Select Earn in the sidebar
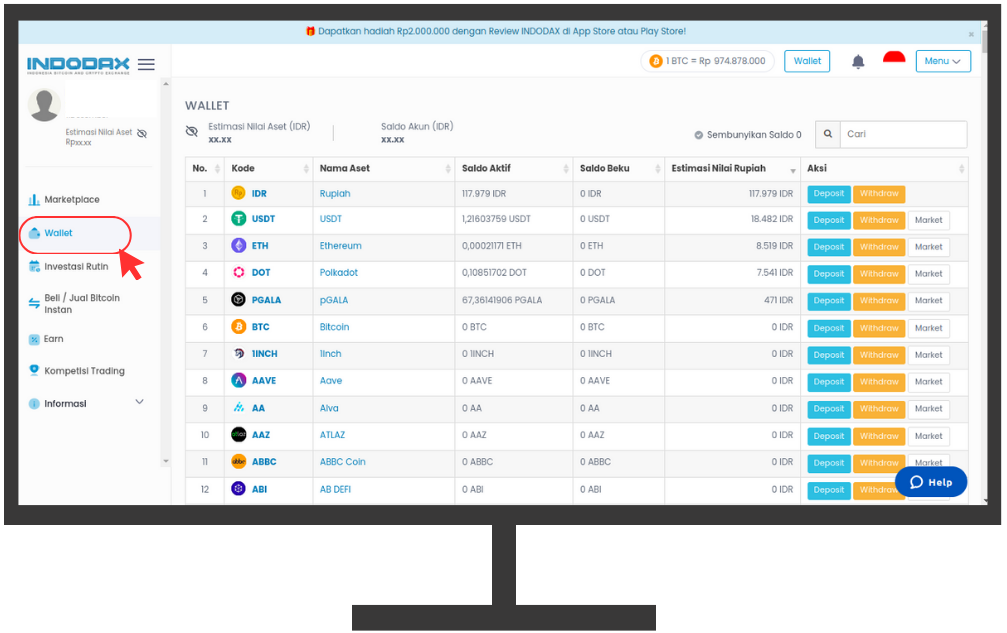The image size is (1007, 633). click(x=53, y=339)
